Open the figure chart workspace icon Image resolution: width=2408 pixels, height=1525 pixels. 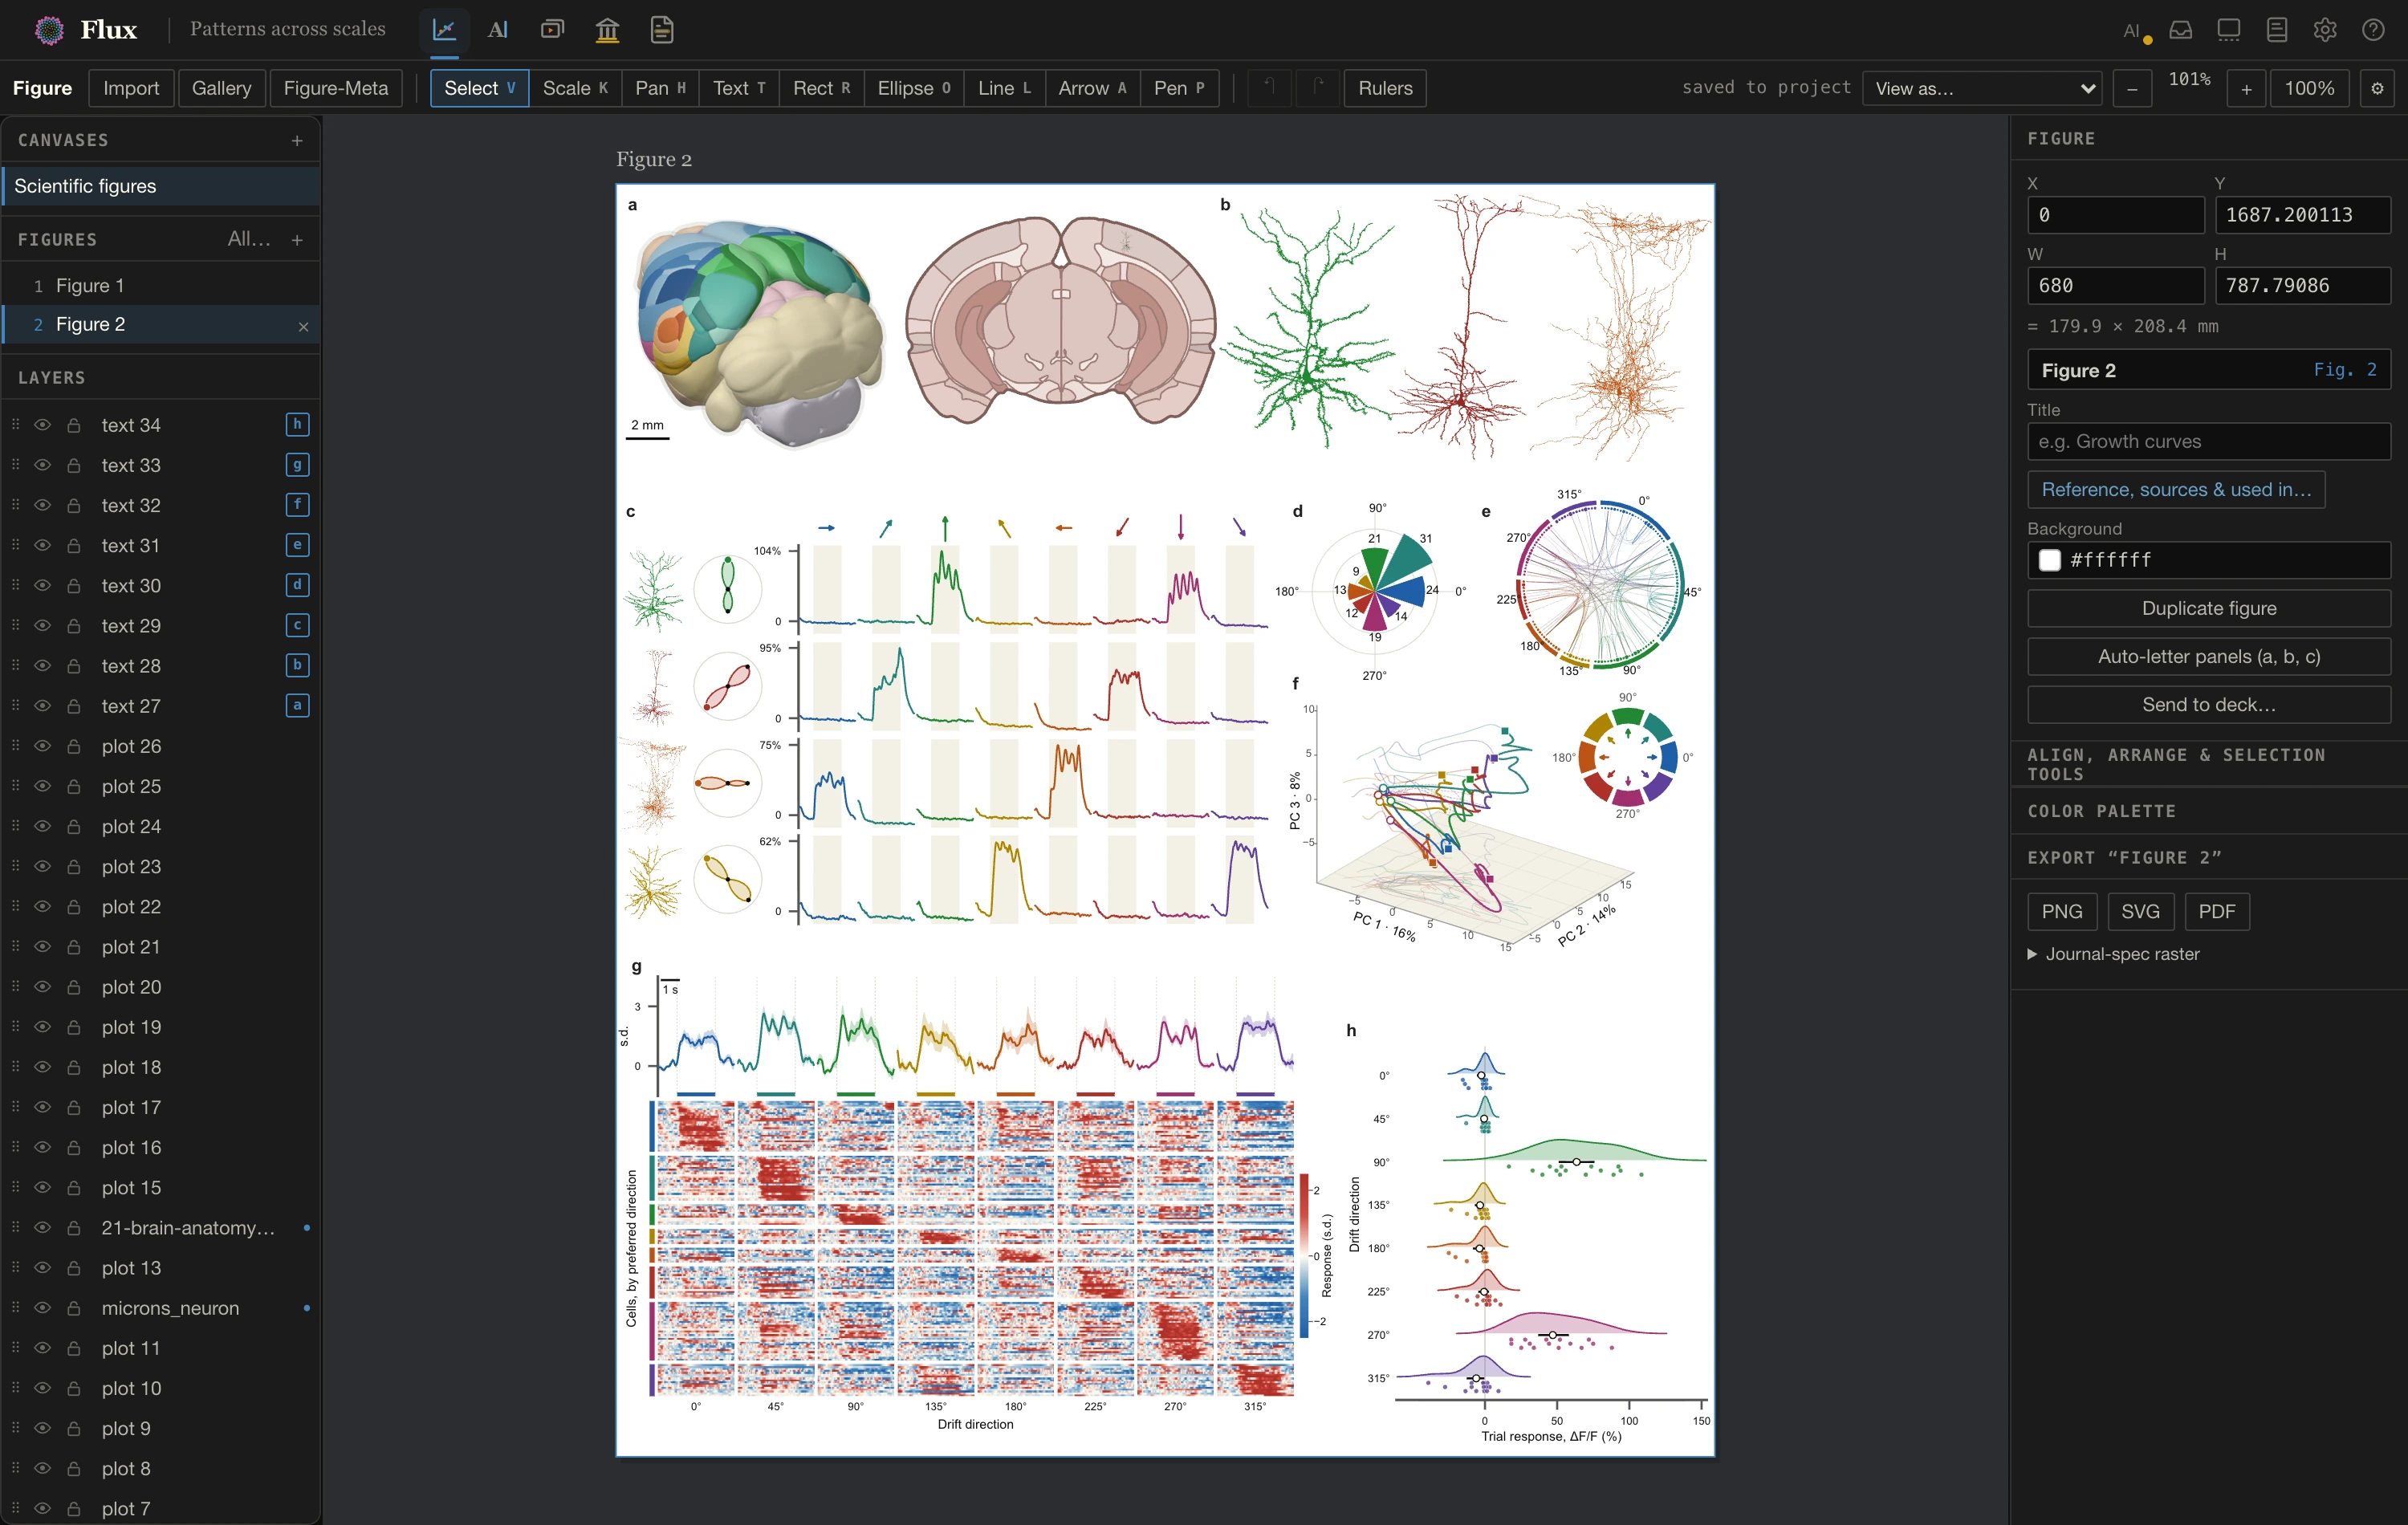tap(444, 30)
